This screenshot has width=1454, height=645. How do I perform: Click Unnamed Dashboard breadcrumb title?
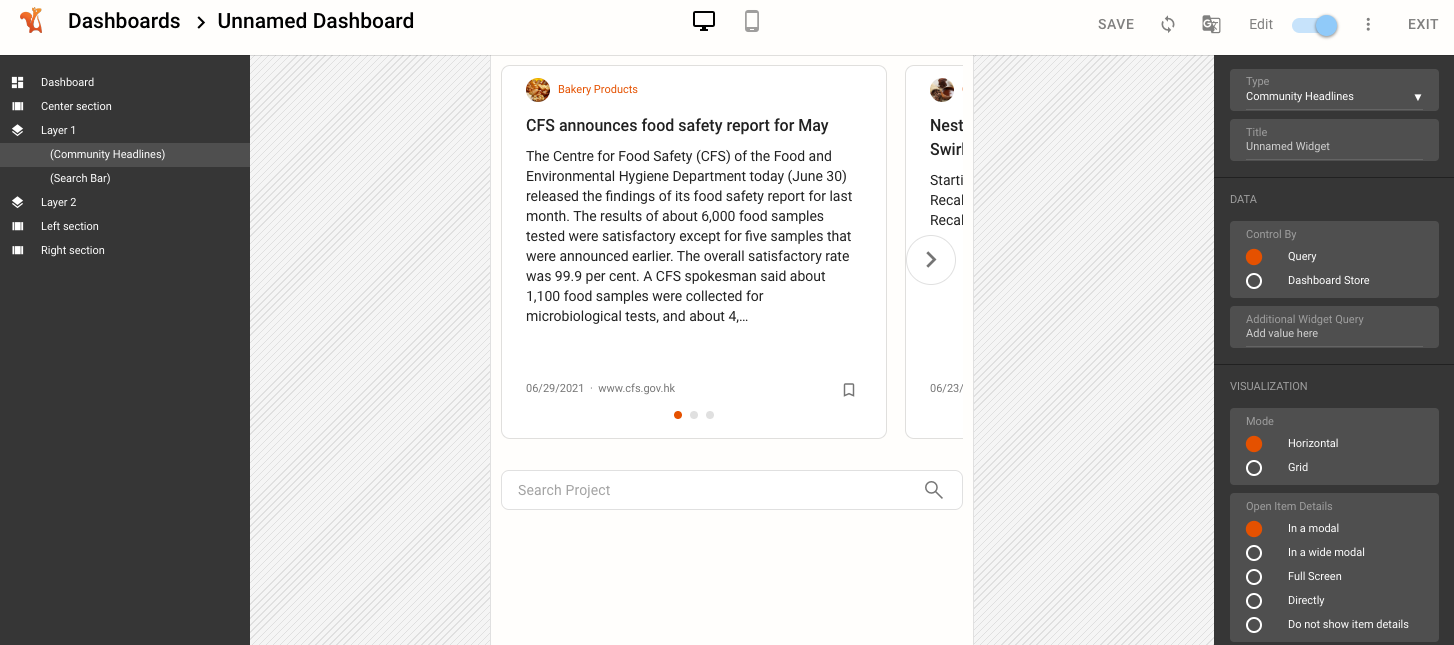[316, 21]
